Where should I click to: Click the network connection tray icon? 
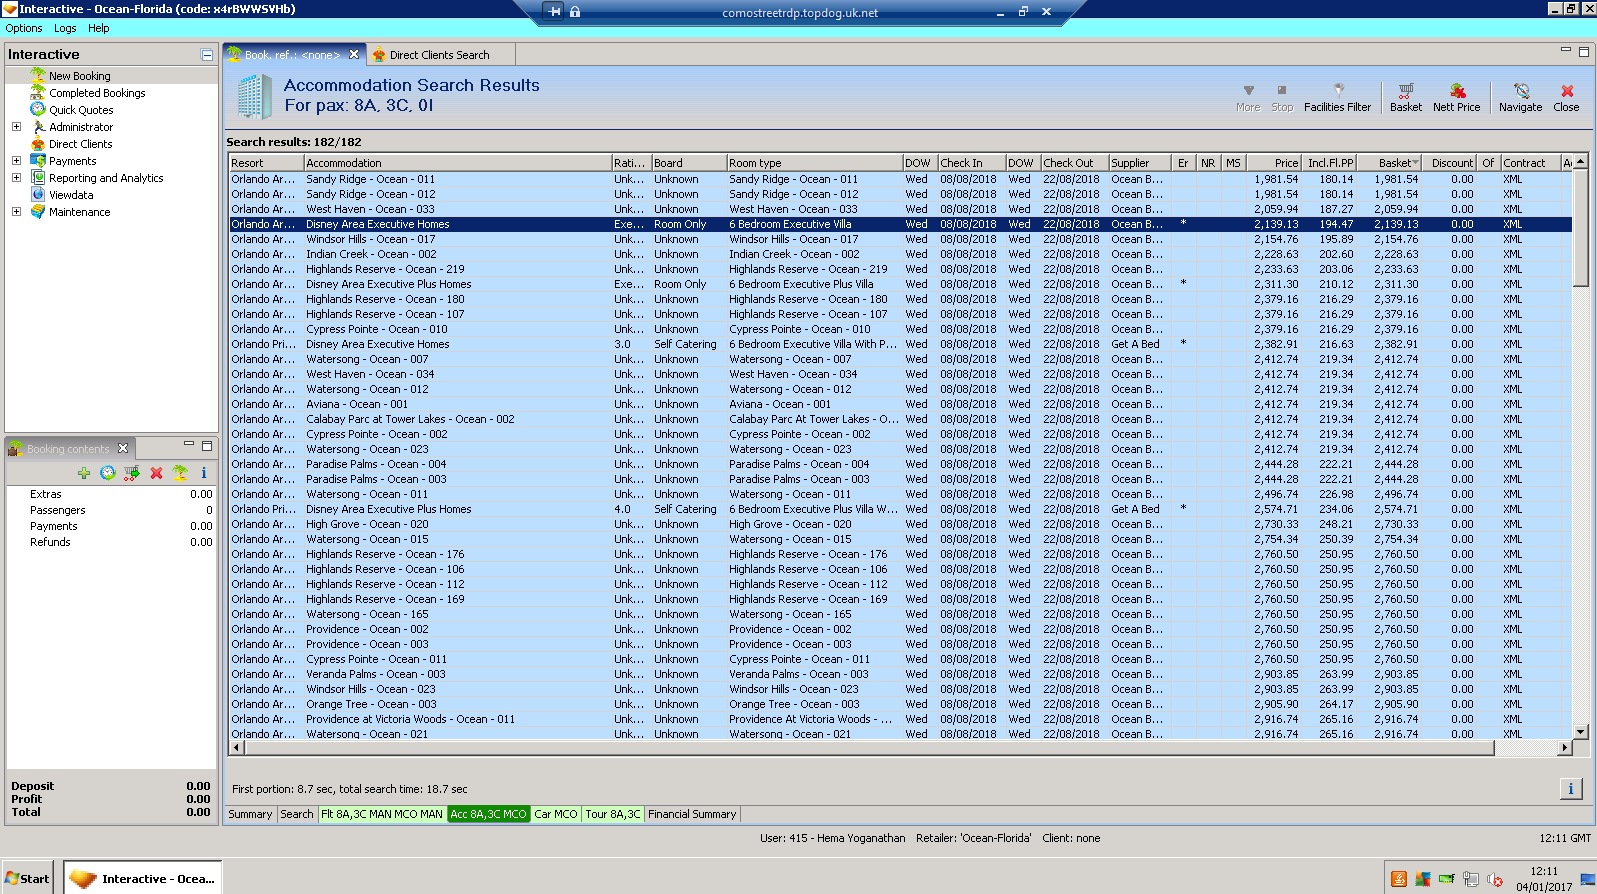pyautogui.click(x=1470, y=879)
